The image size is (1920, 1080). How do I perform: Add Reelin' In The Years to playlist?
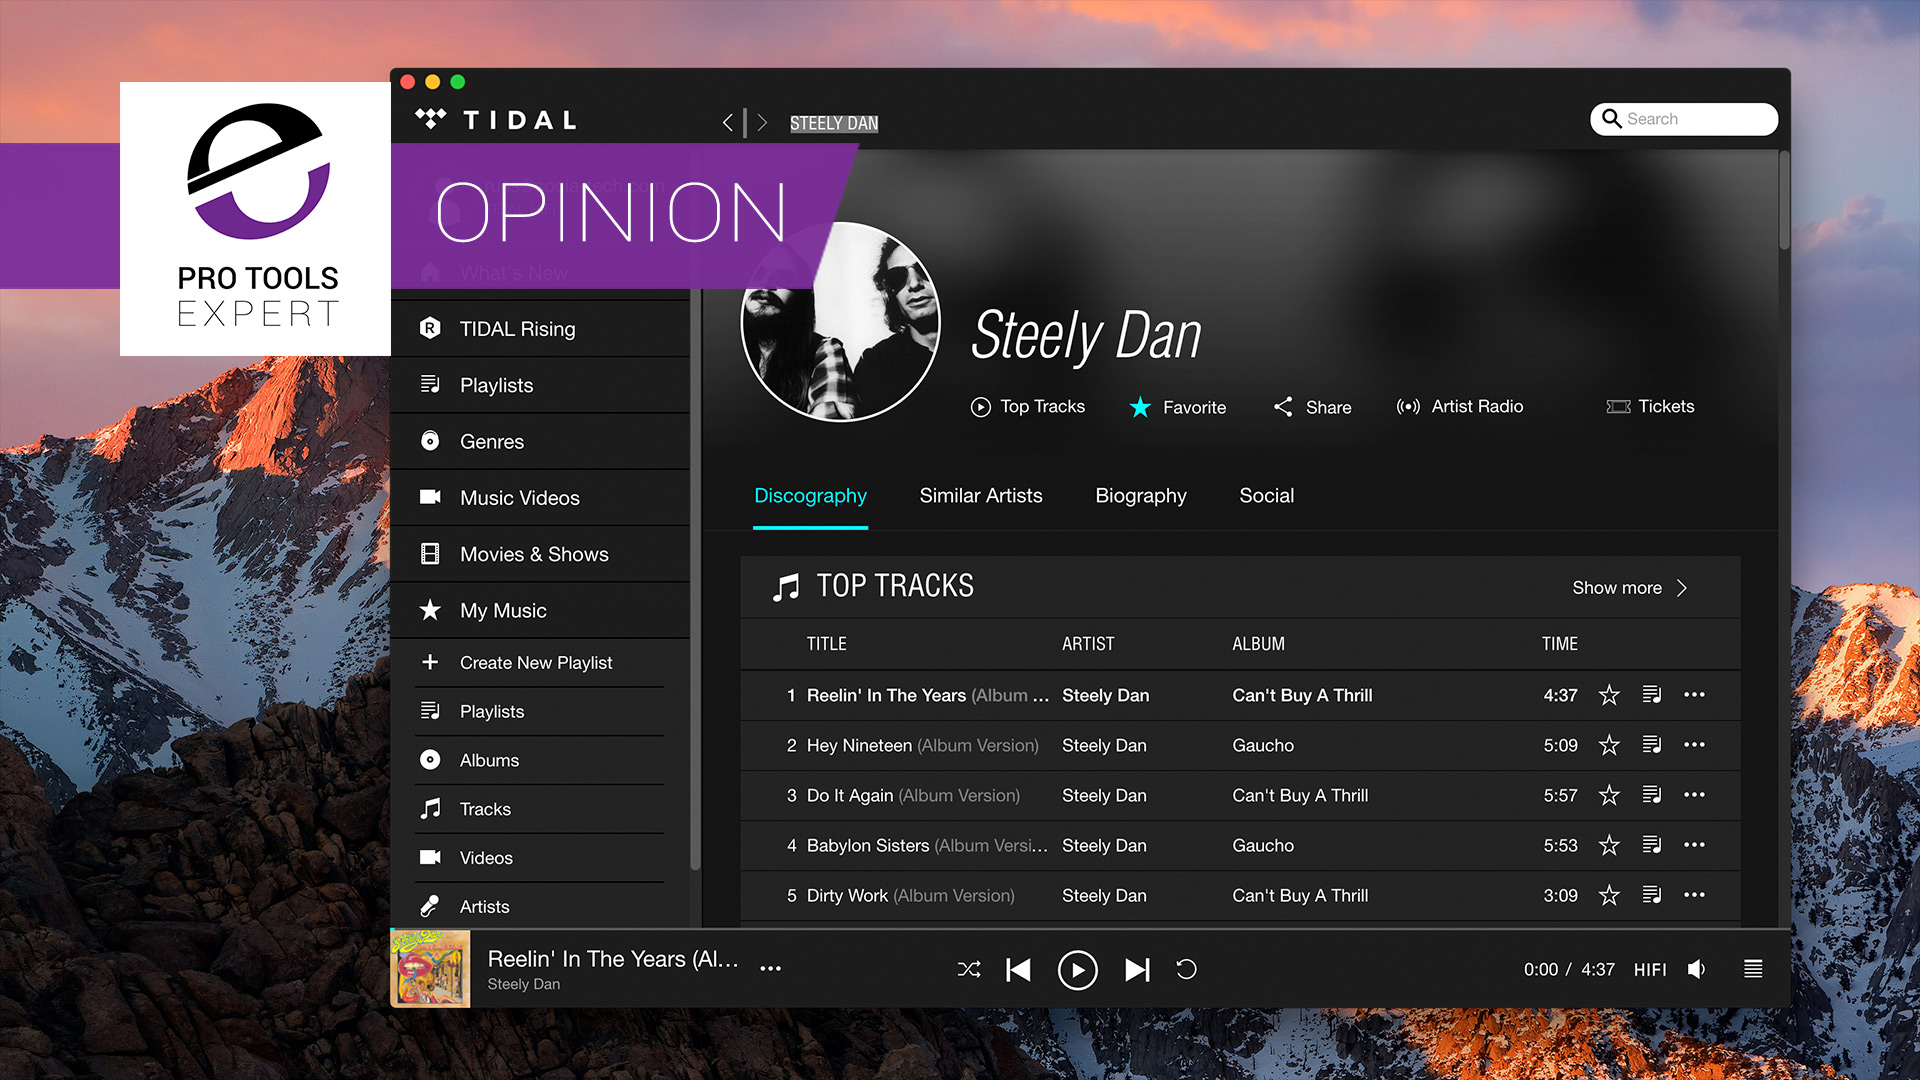click(1652, 694)
